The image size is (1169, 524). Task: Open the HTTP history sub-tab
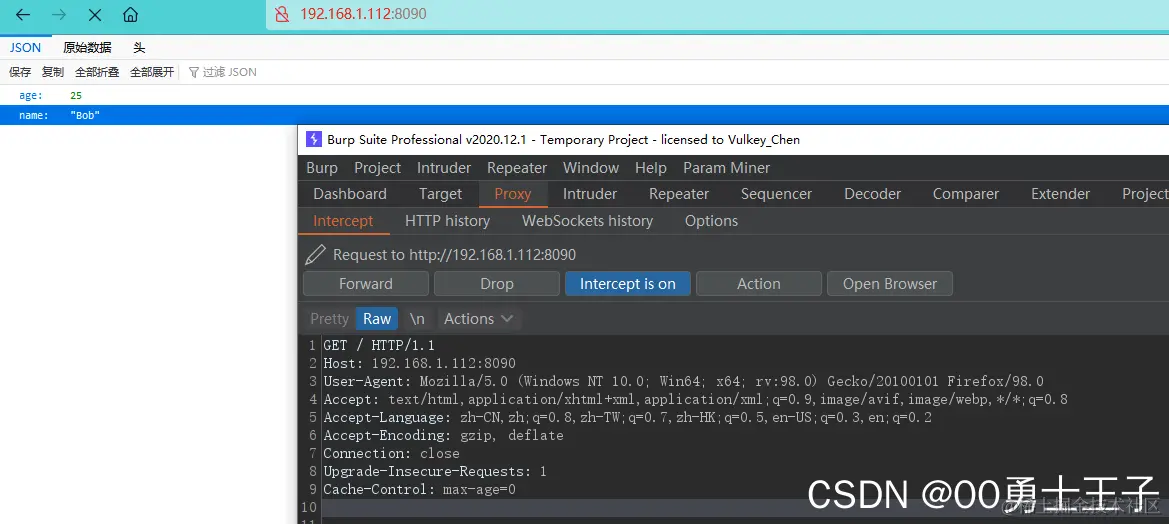click(x=447, y=221)
